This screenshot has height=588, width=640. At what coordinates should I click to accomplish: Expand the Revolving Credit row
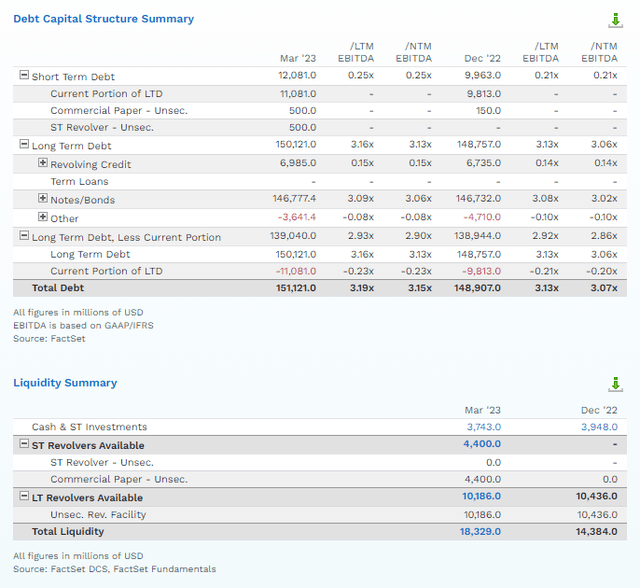(x=43, y=163)
